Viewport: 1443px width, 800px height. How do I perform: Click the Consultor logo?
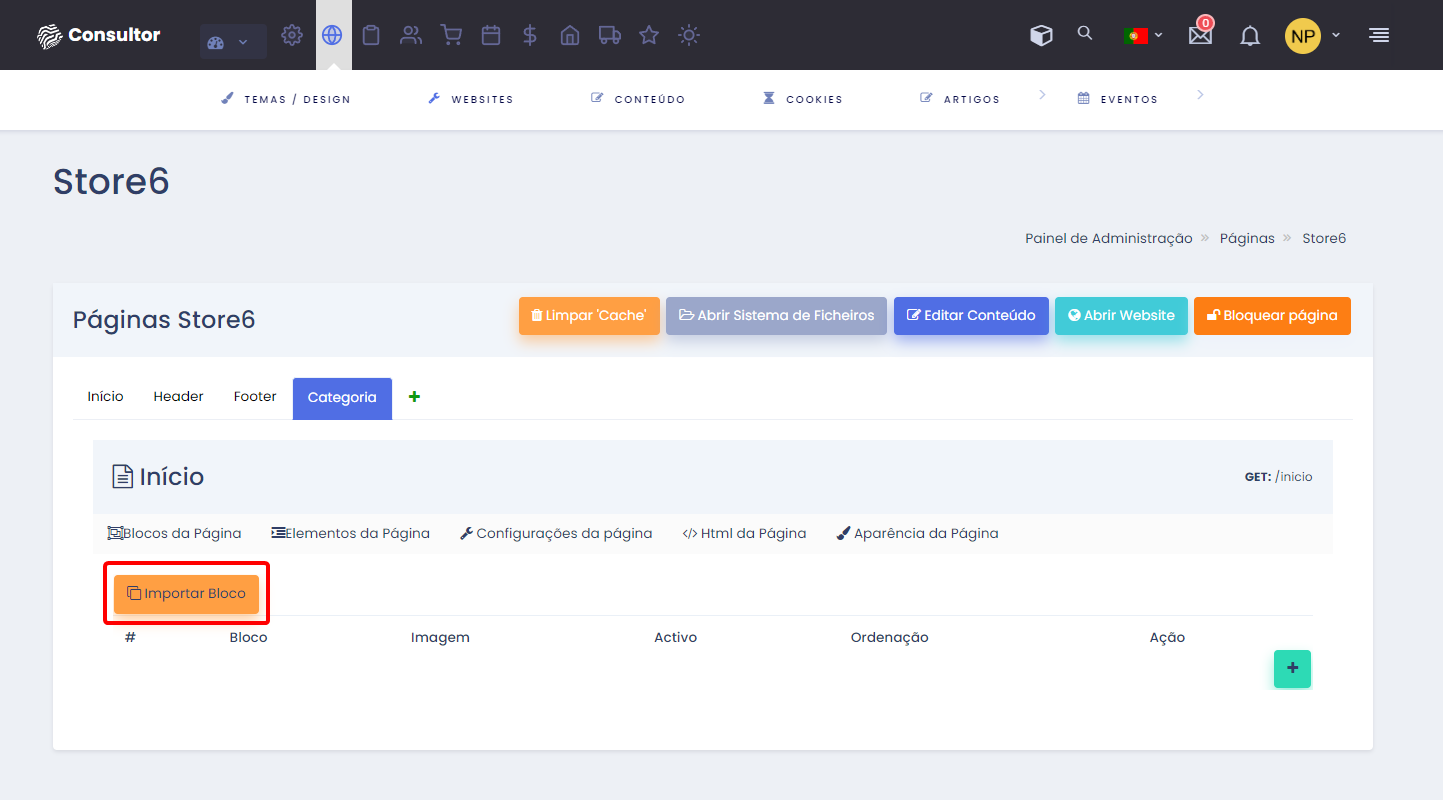98,35
